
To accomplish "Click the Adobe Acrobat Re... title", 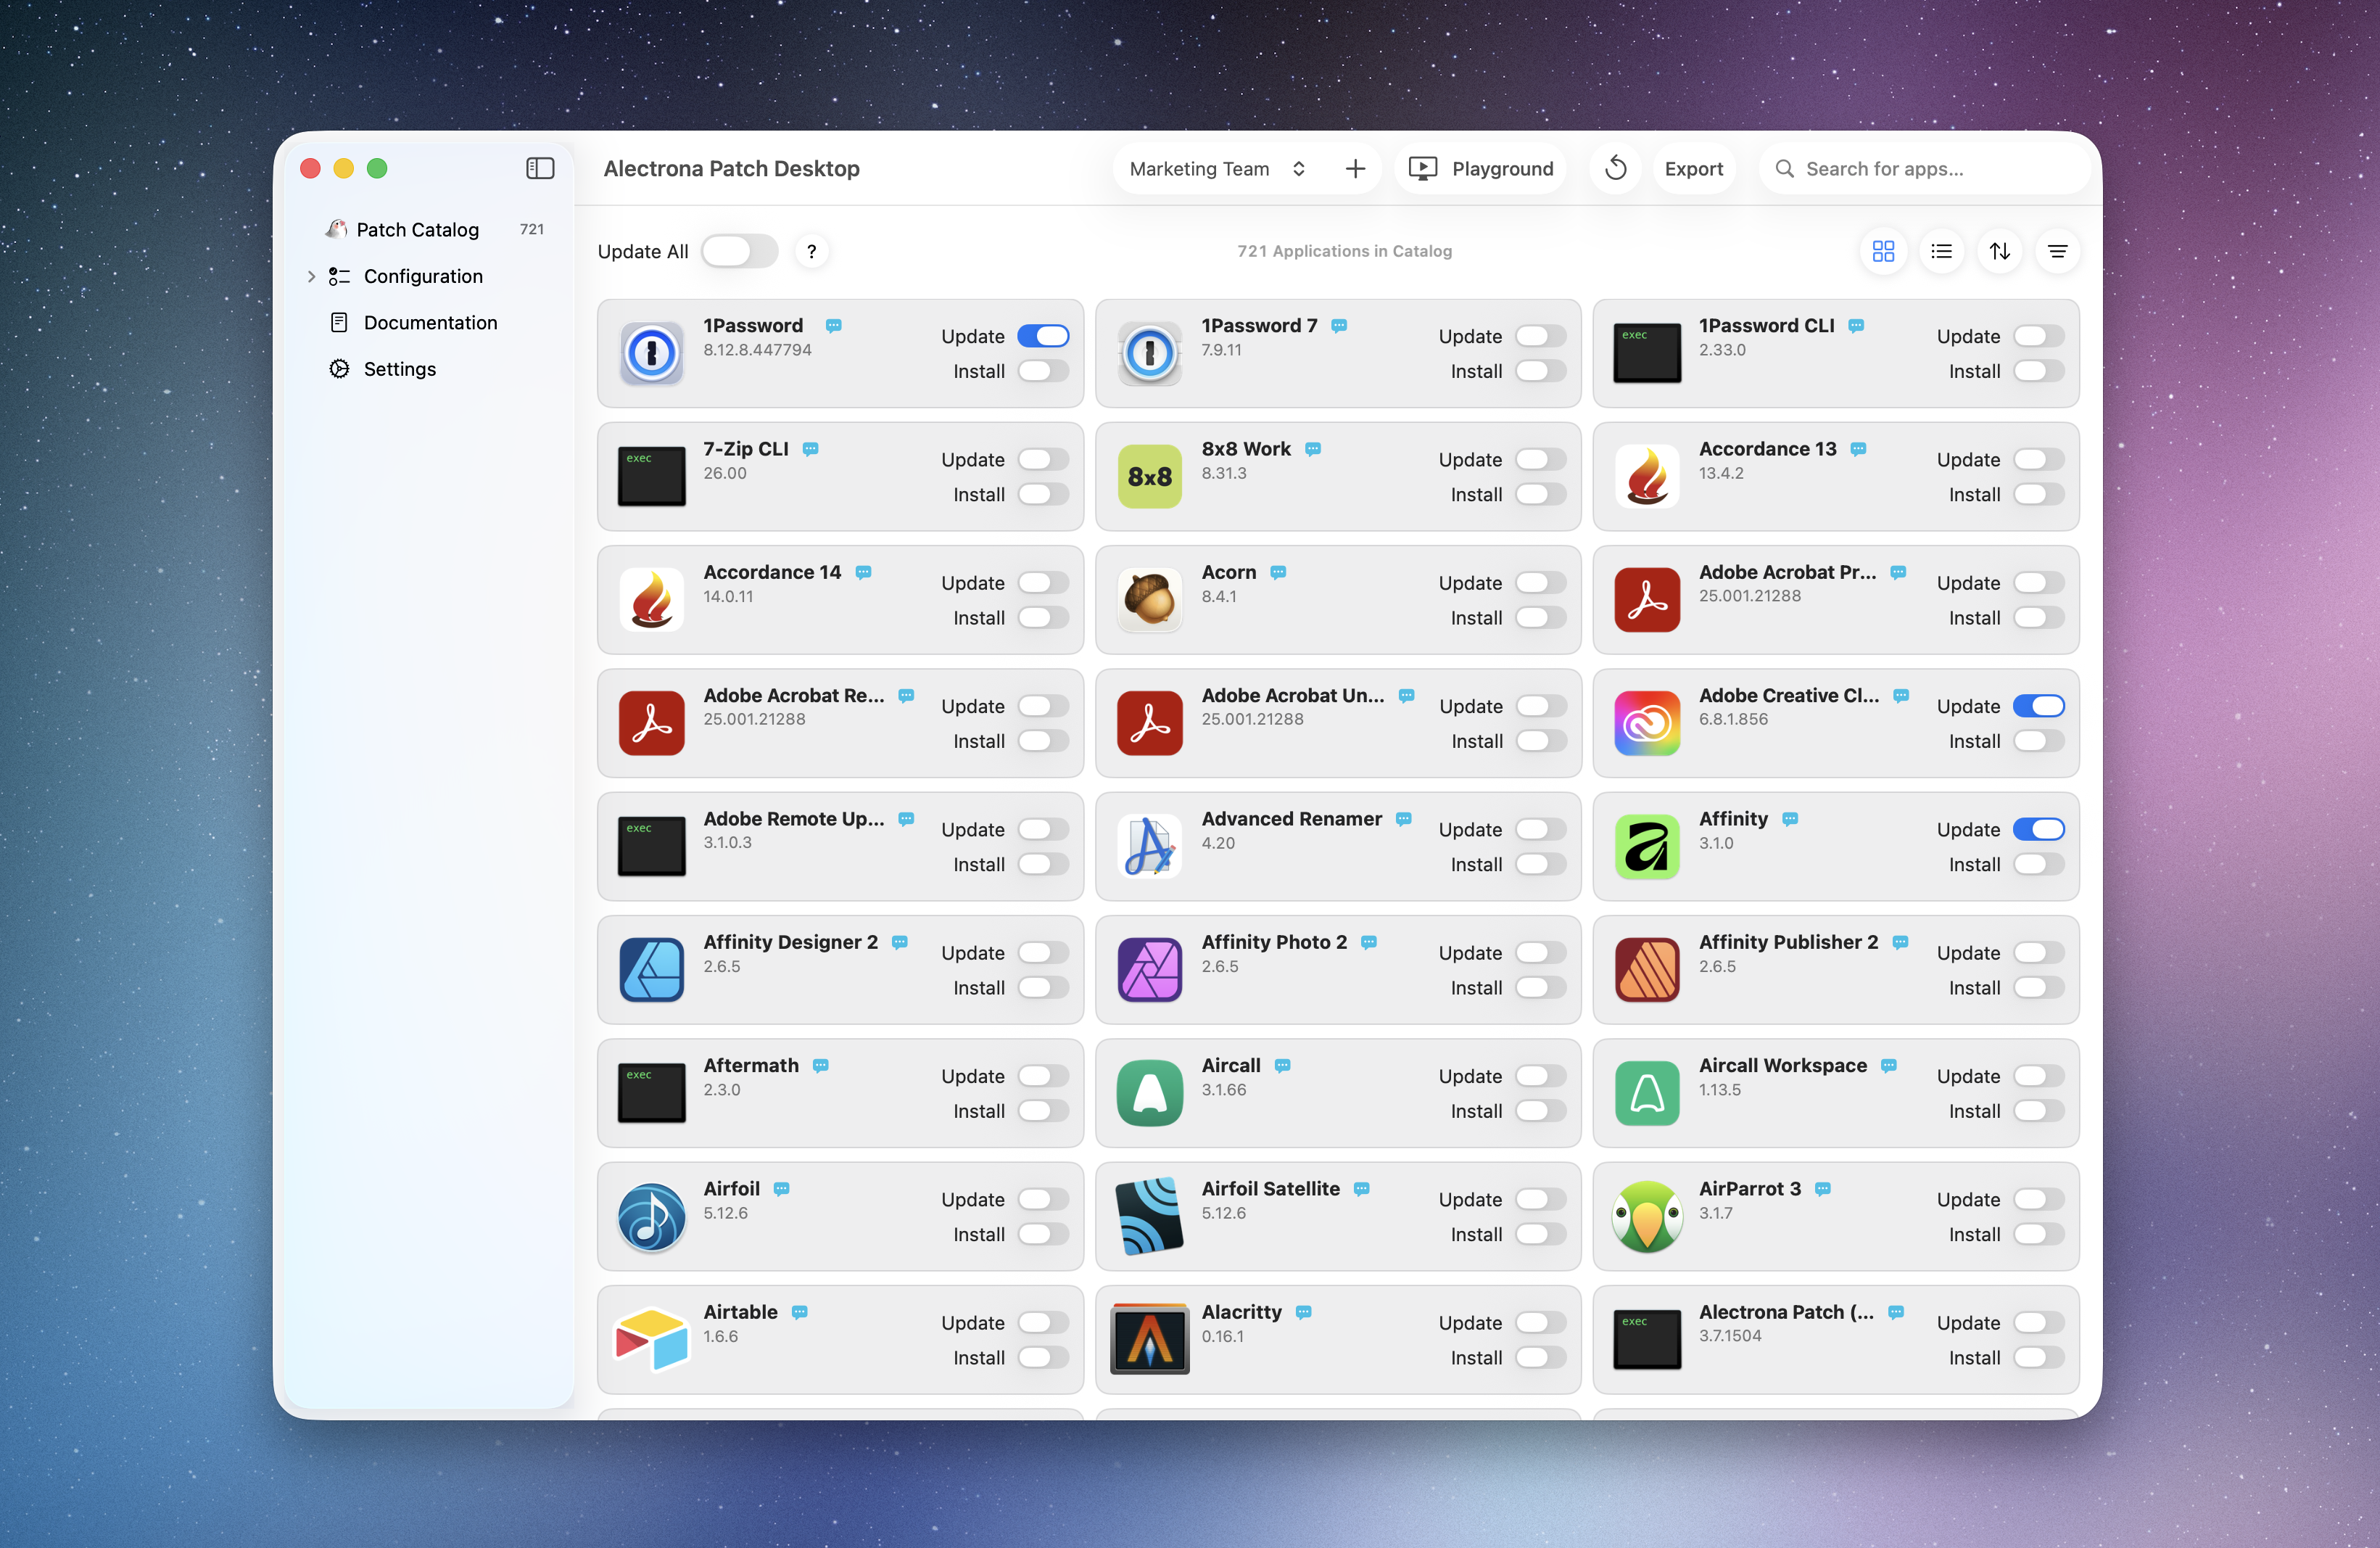I will (x=793, y=695).
